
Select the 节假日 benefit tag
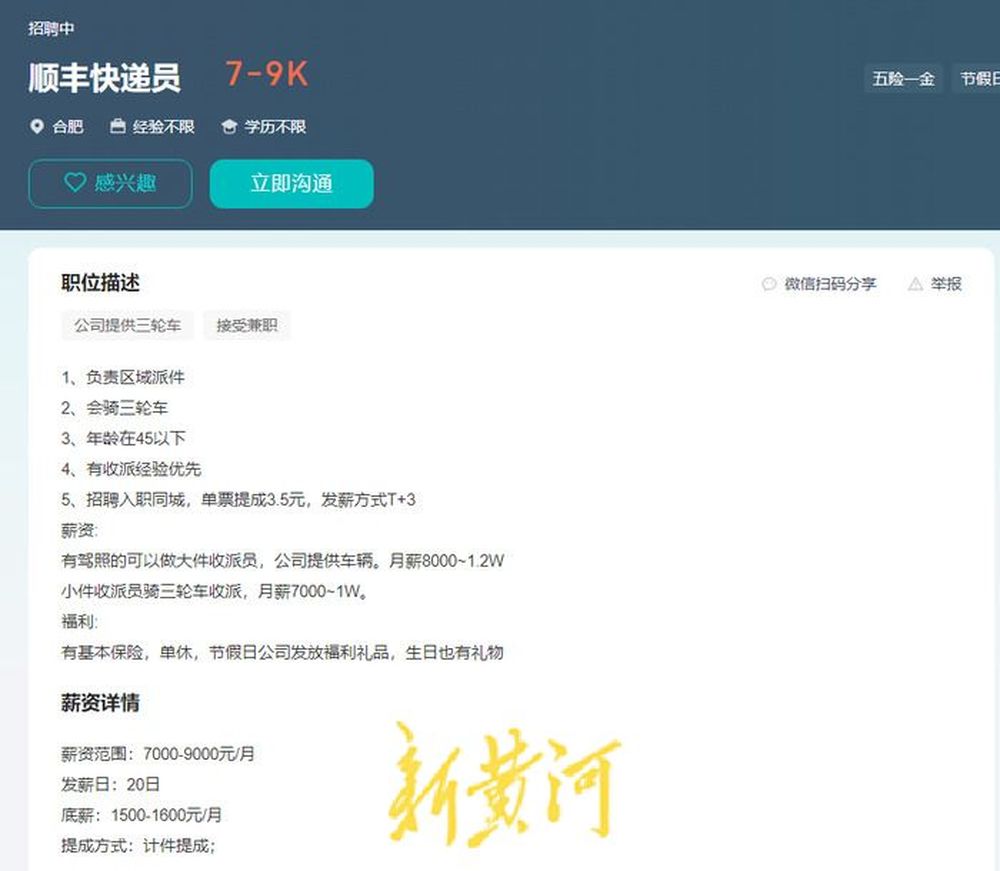[976, 78]
